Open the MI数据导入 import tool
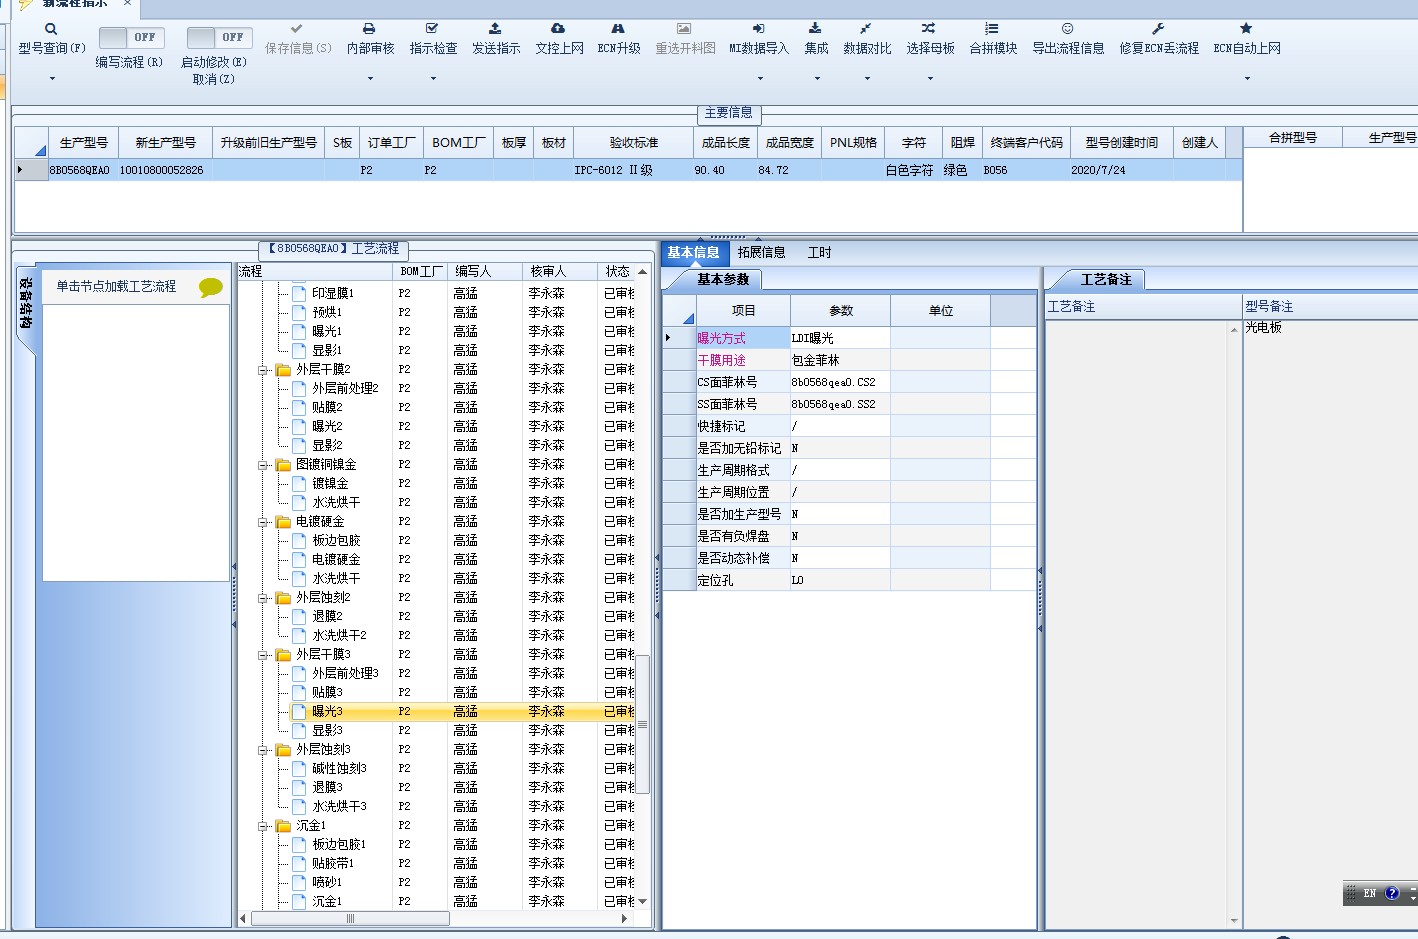 tap(758, 39)
